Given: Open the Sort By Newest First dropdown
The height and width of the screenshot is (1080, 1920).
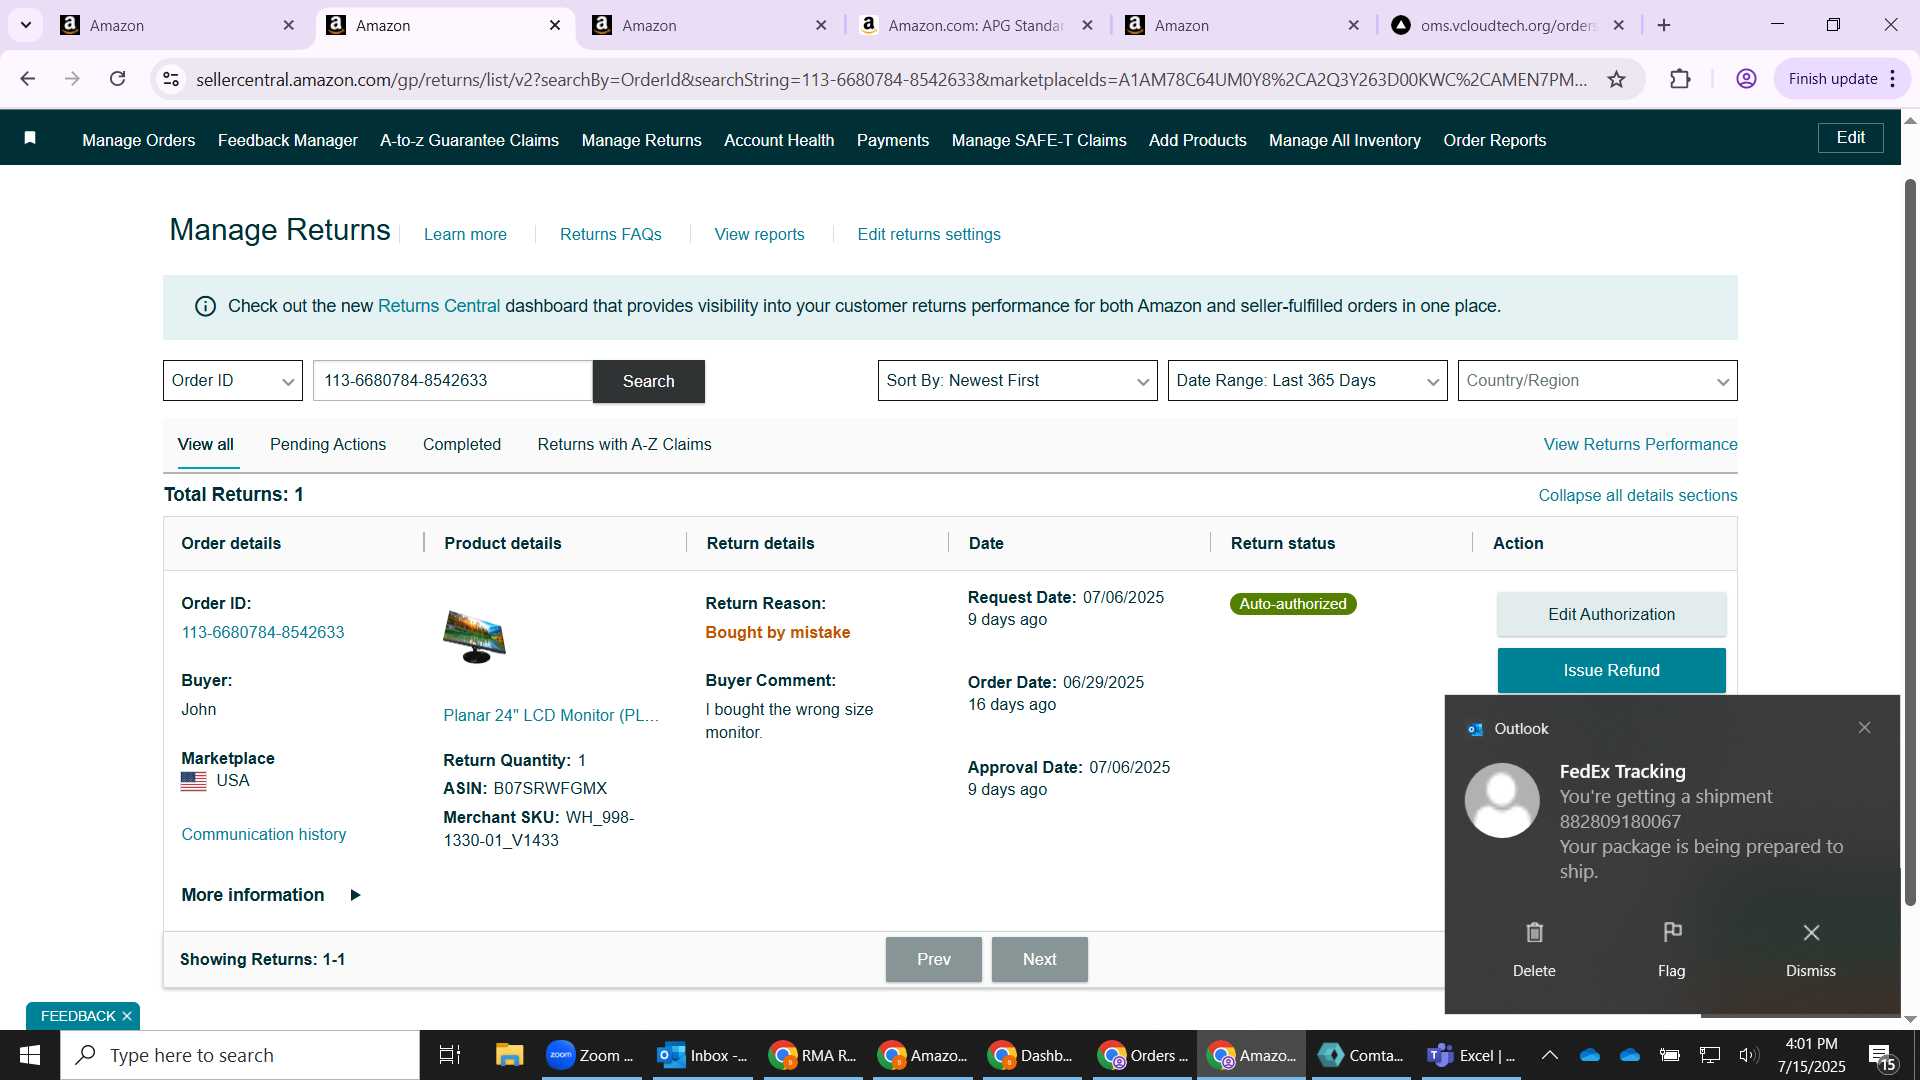Looking at the screenshot, I should [x=1017, y=381].
